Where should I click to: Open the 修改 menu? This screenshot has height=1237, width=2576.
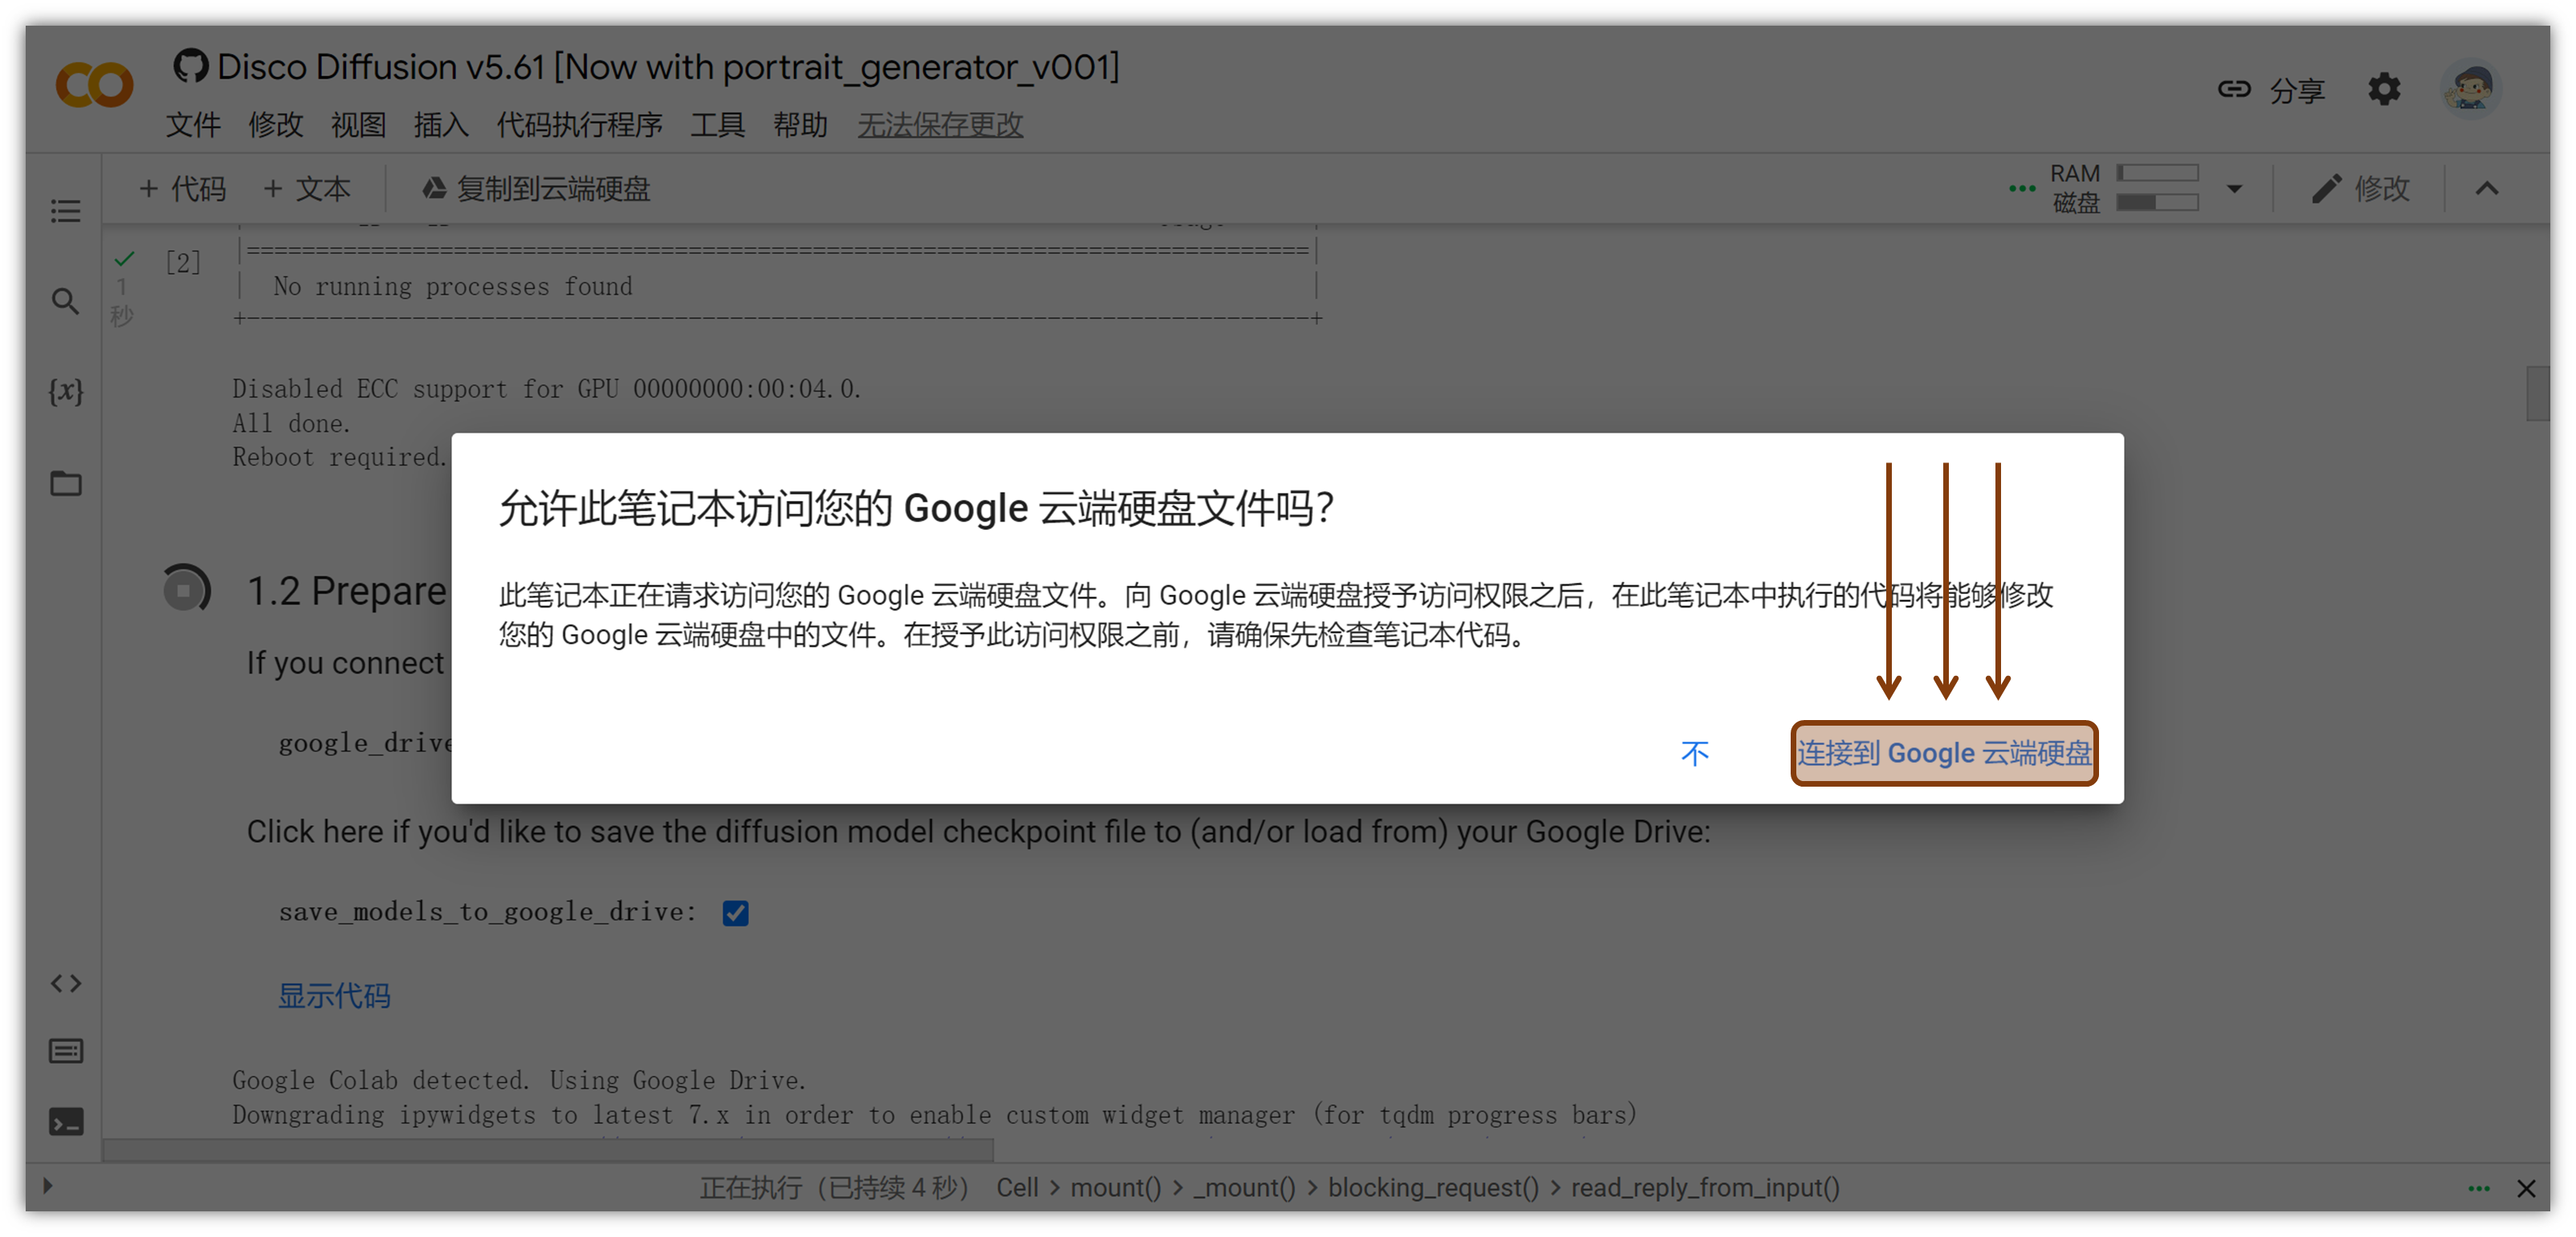tap(276, 125)
